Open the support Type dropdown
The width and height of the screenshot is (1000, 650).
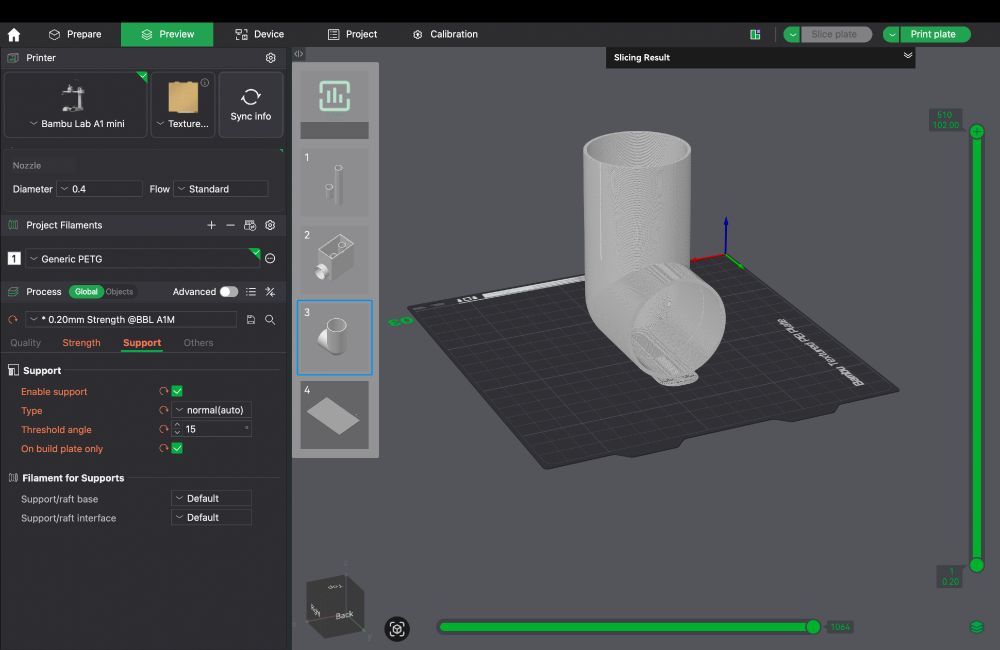pos(211,410)
